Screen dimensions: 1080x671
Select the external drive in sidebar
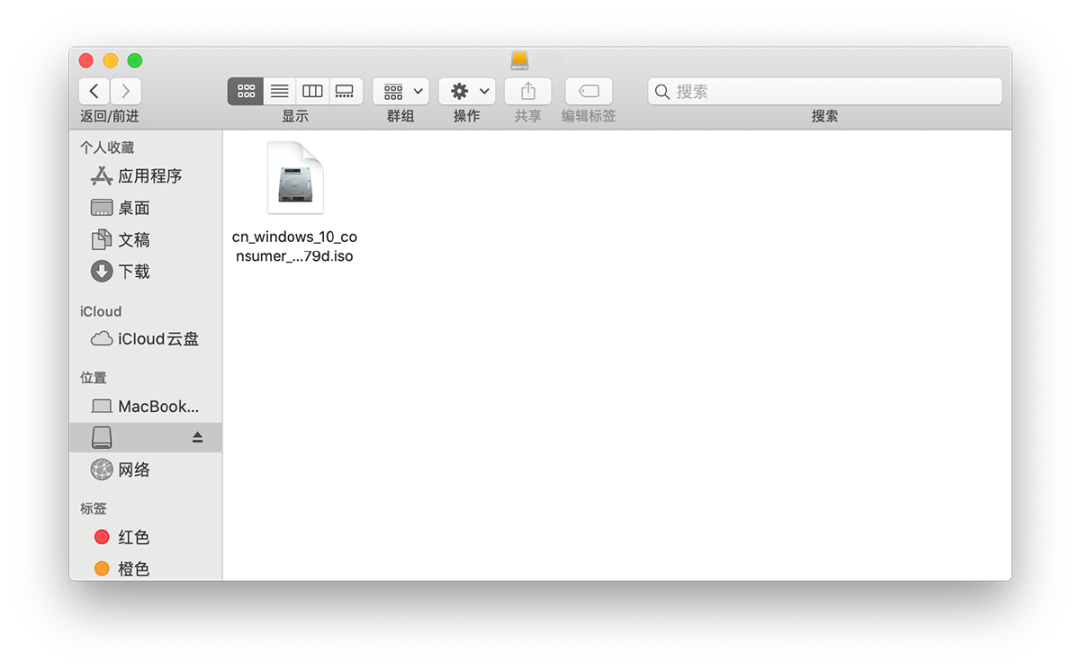(x=145, y=437)
